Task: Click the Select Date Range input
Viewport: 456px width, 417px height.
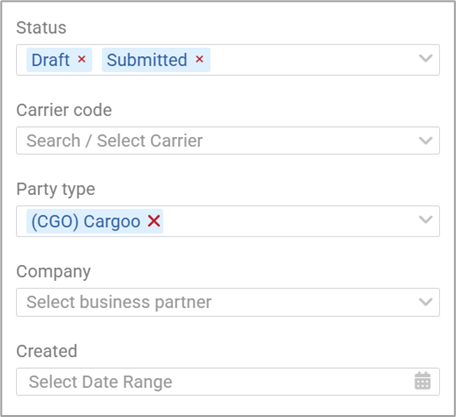Action: (228, 382)
